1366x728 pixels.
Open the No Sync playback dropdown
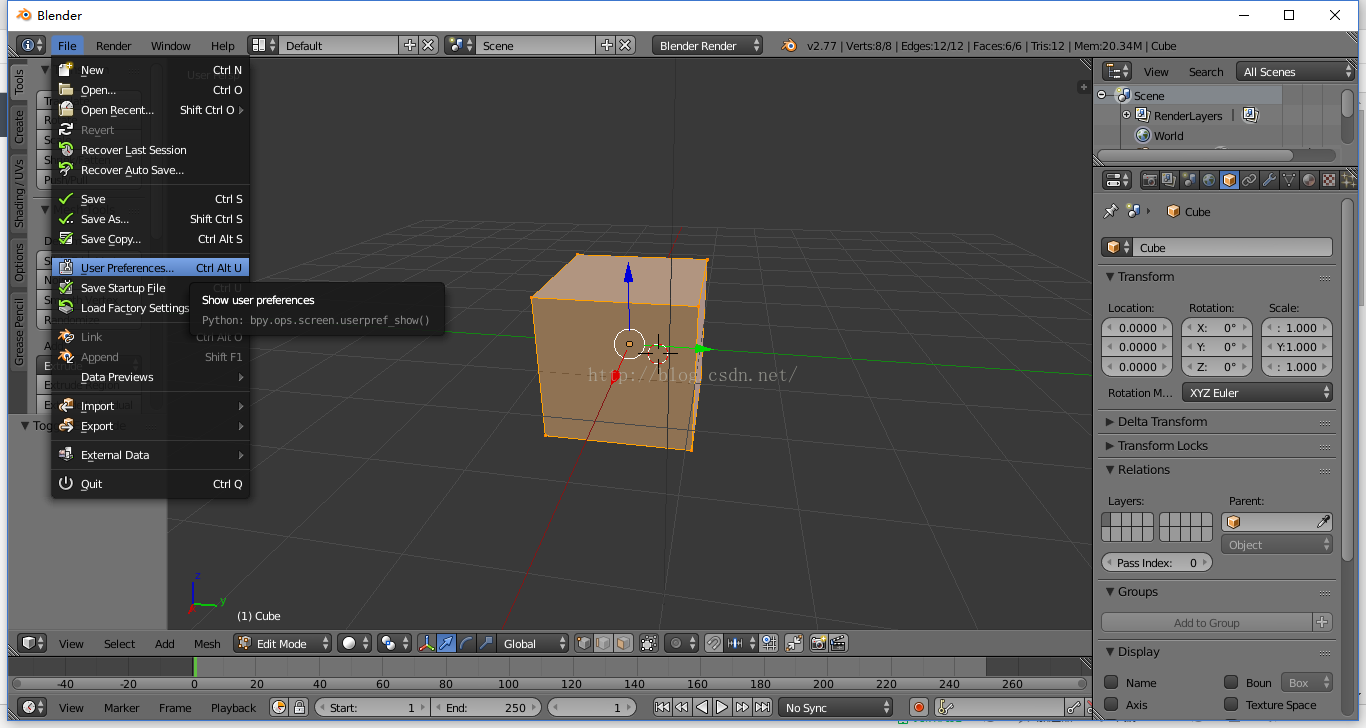tap(835, 707)
